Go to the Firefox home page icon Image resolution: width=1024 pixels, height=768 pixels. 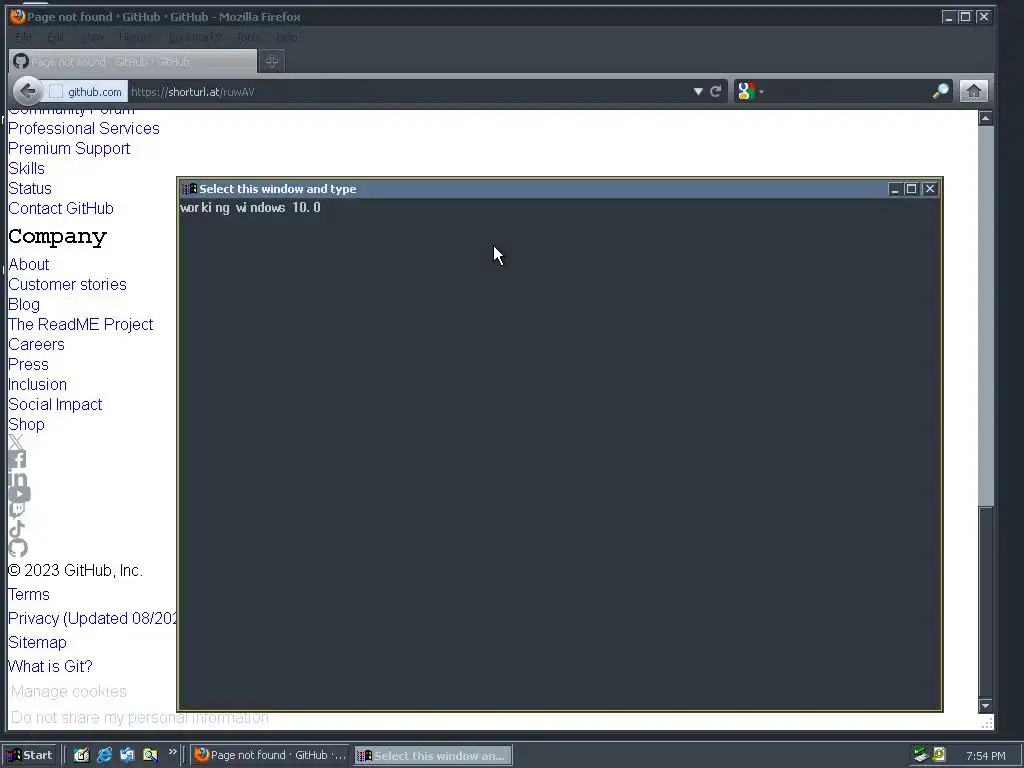[x=973, y=91]
